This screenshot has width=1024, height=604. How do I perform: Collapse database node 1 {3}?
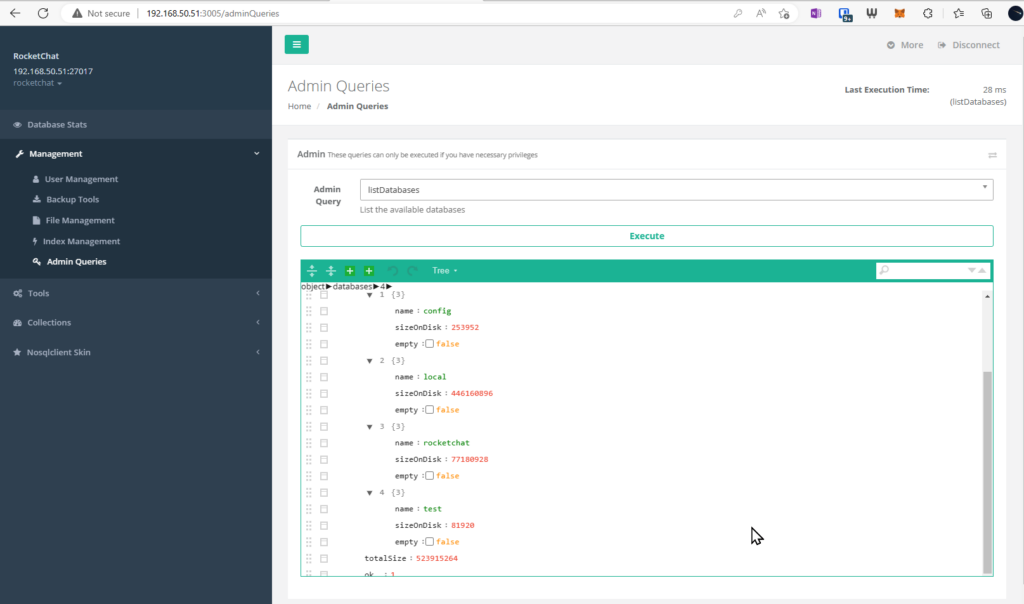click(x=370, y=294)
